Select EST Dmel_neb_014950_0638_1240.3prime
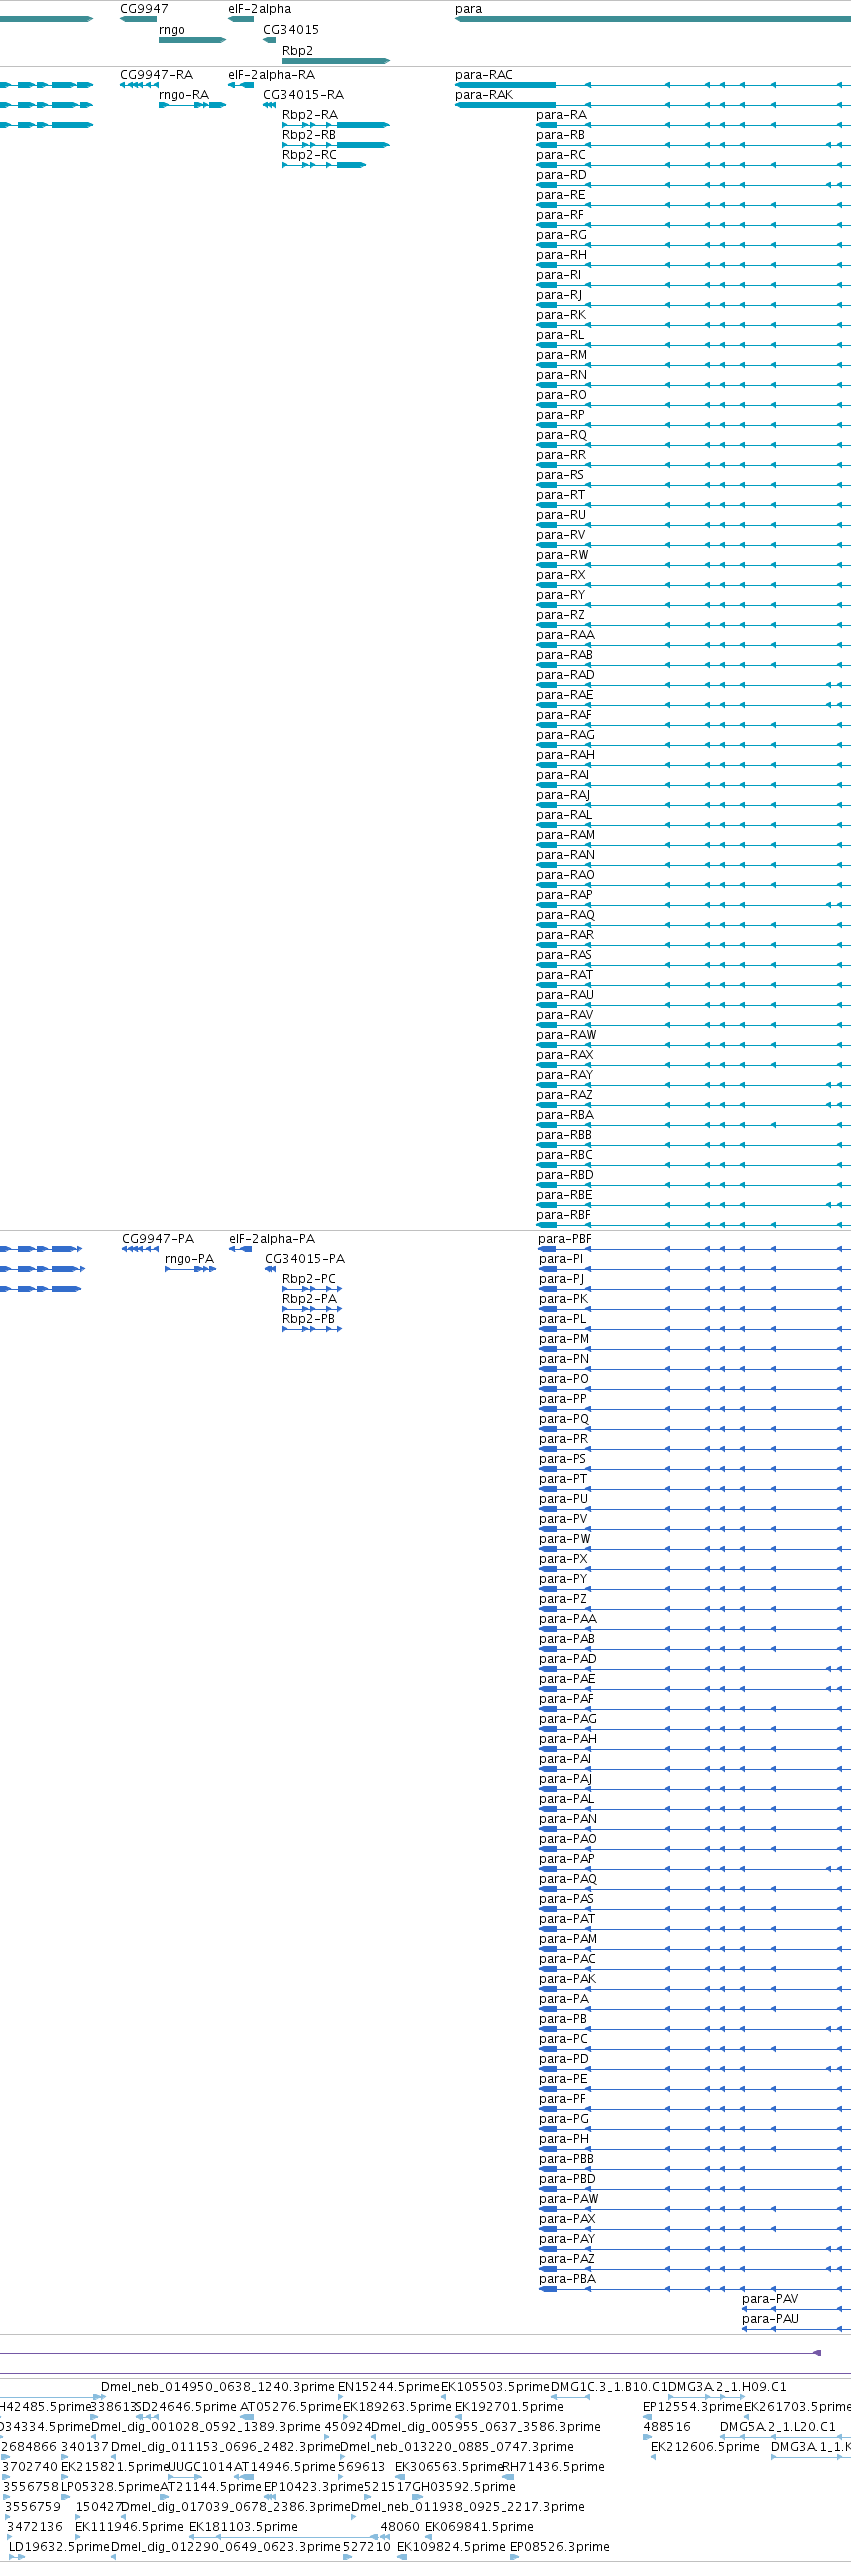The width and height of the screenshot is (851, 2562). [x=218, y=2387]
